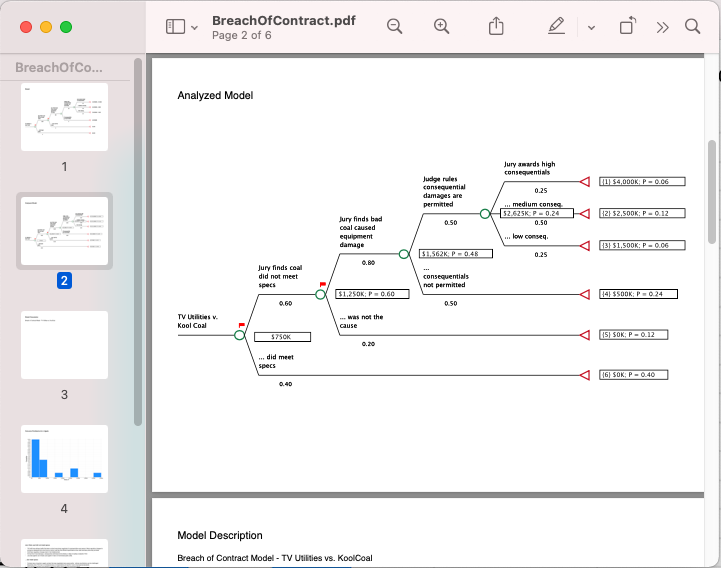Click 'Judge rules consequential damages are permitted'
This screenshot has height=568, width=721.
444,191
